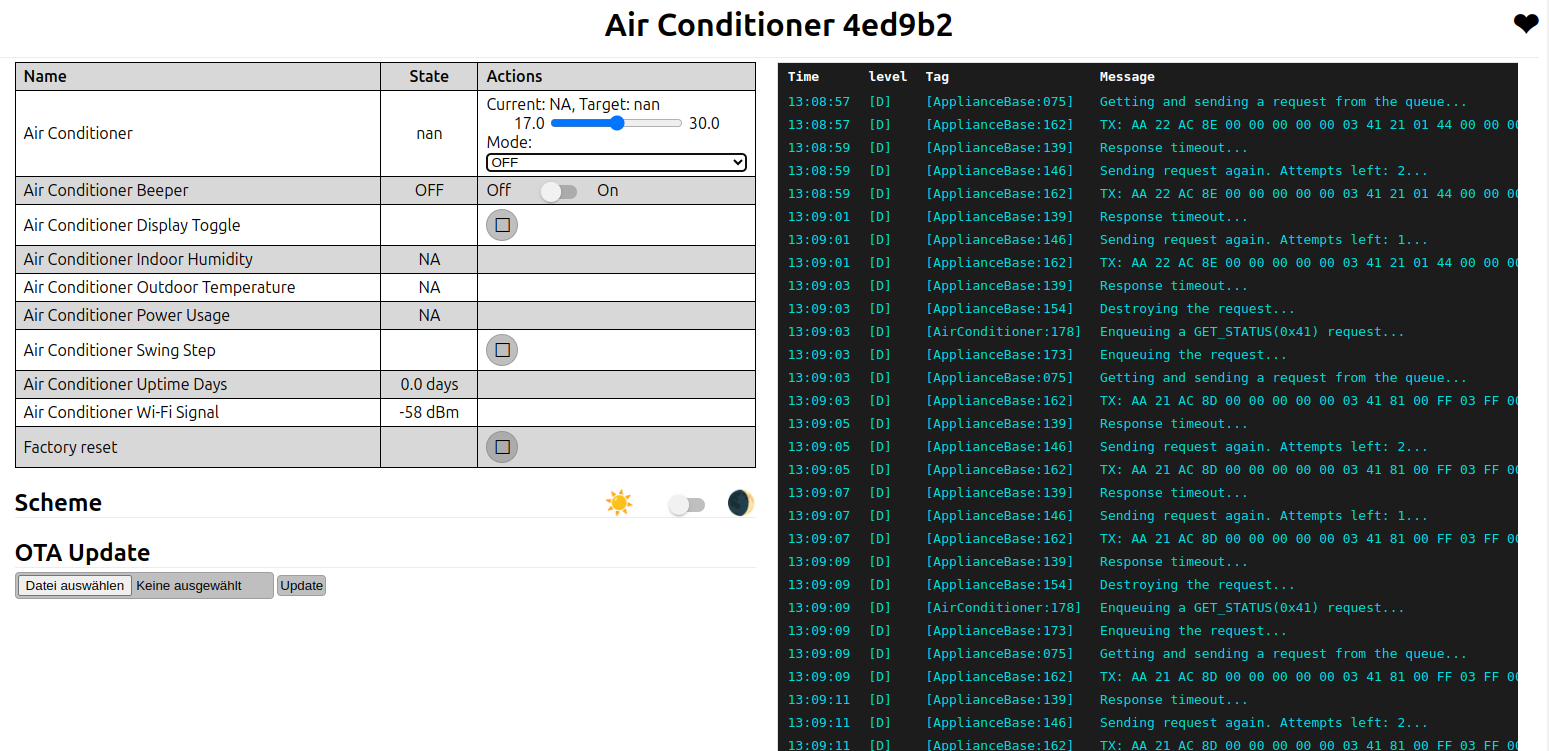The height and width of the screenshot is (751, 1549).
Task: Click the Air Conditioner Wi-Fi Signal label
Action: click(121, 412)
